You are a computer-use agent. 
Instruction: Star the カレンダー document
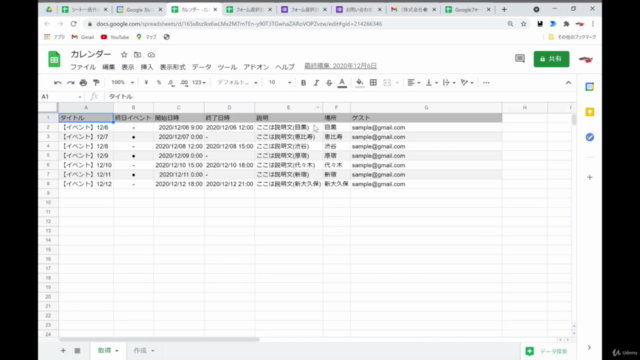124,55
